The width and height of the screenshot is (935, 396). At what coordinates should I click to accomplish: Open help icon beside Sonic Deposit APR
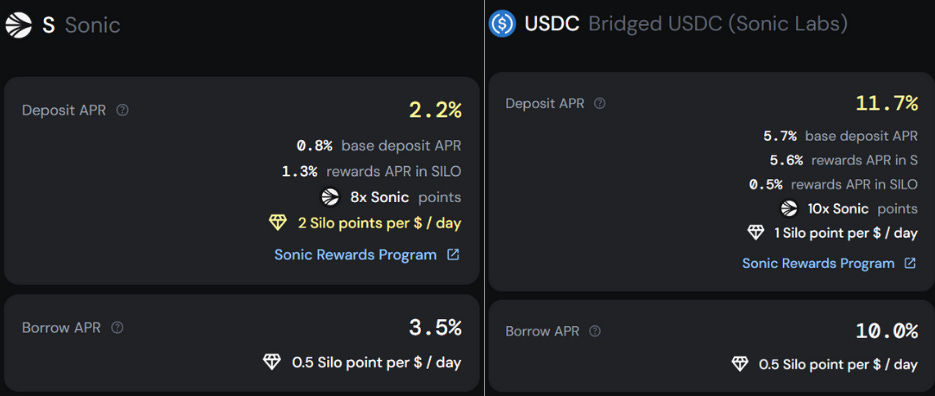(122, 110)
